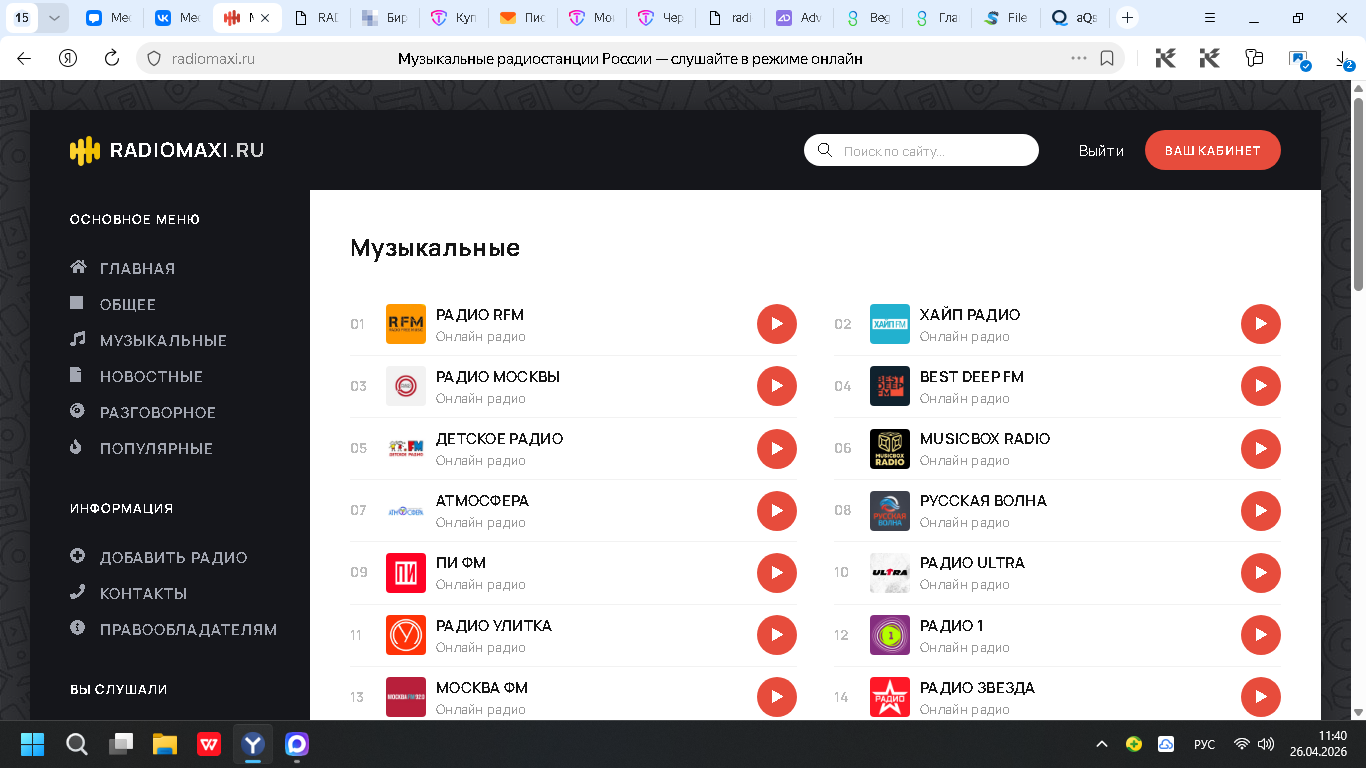
Task: Play the Радио Звезда station
Action: 1261,697
